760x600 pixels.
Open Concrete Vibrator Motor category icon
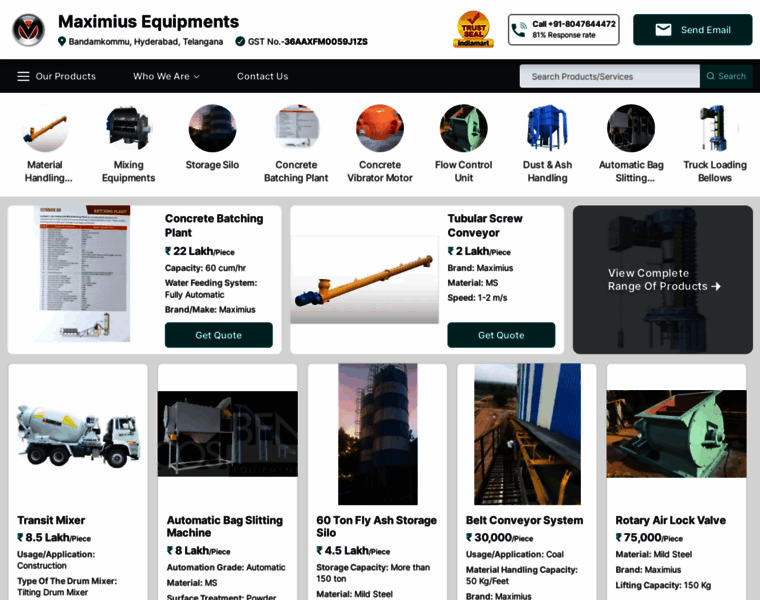coord(380,128)
